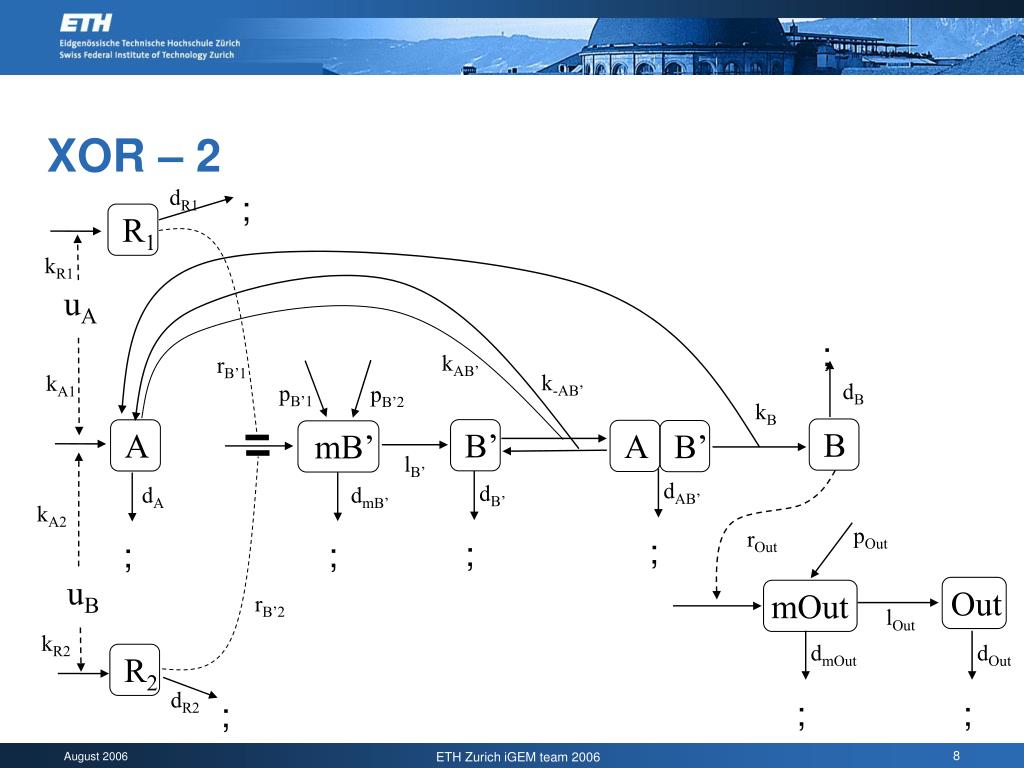The image size is (1024, 768).
Task: Click the pOut promoter label
Action: click(871, 541)
